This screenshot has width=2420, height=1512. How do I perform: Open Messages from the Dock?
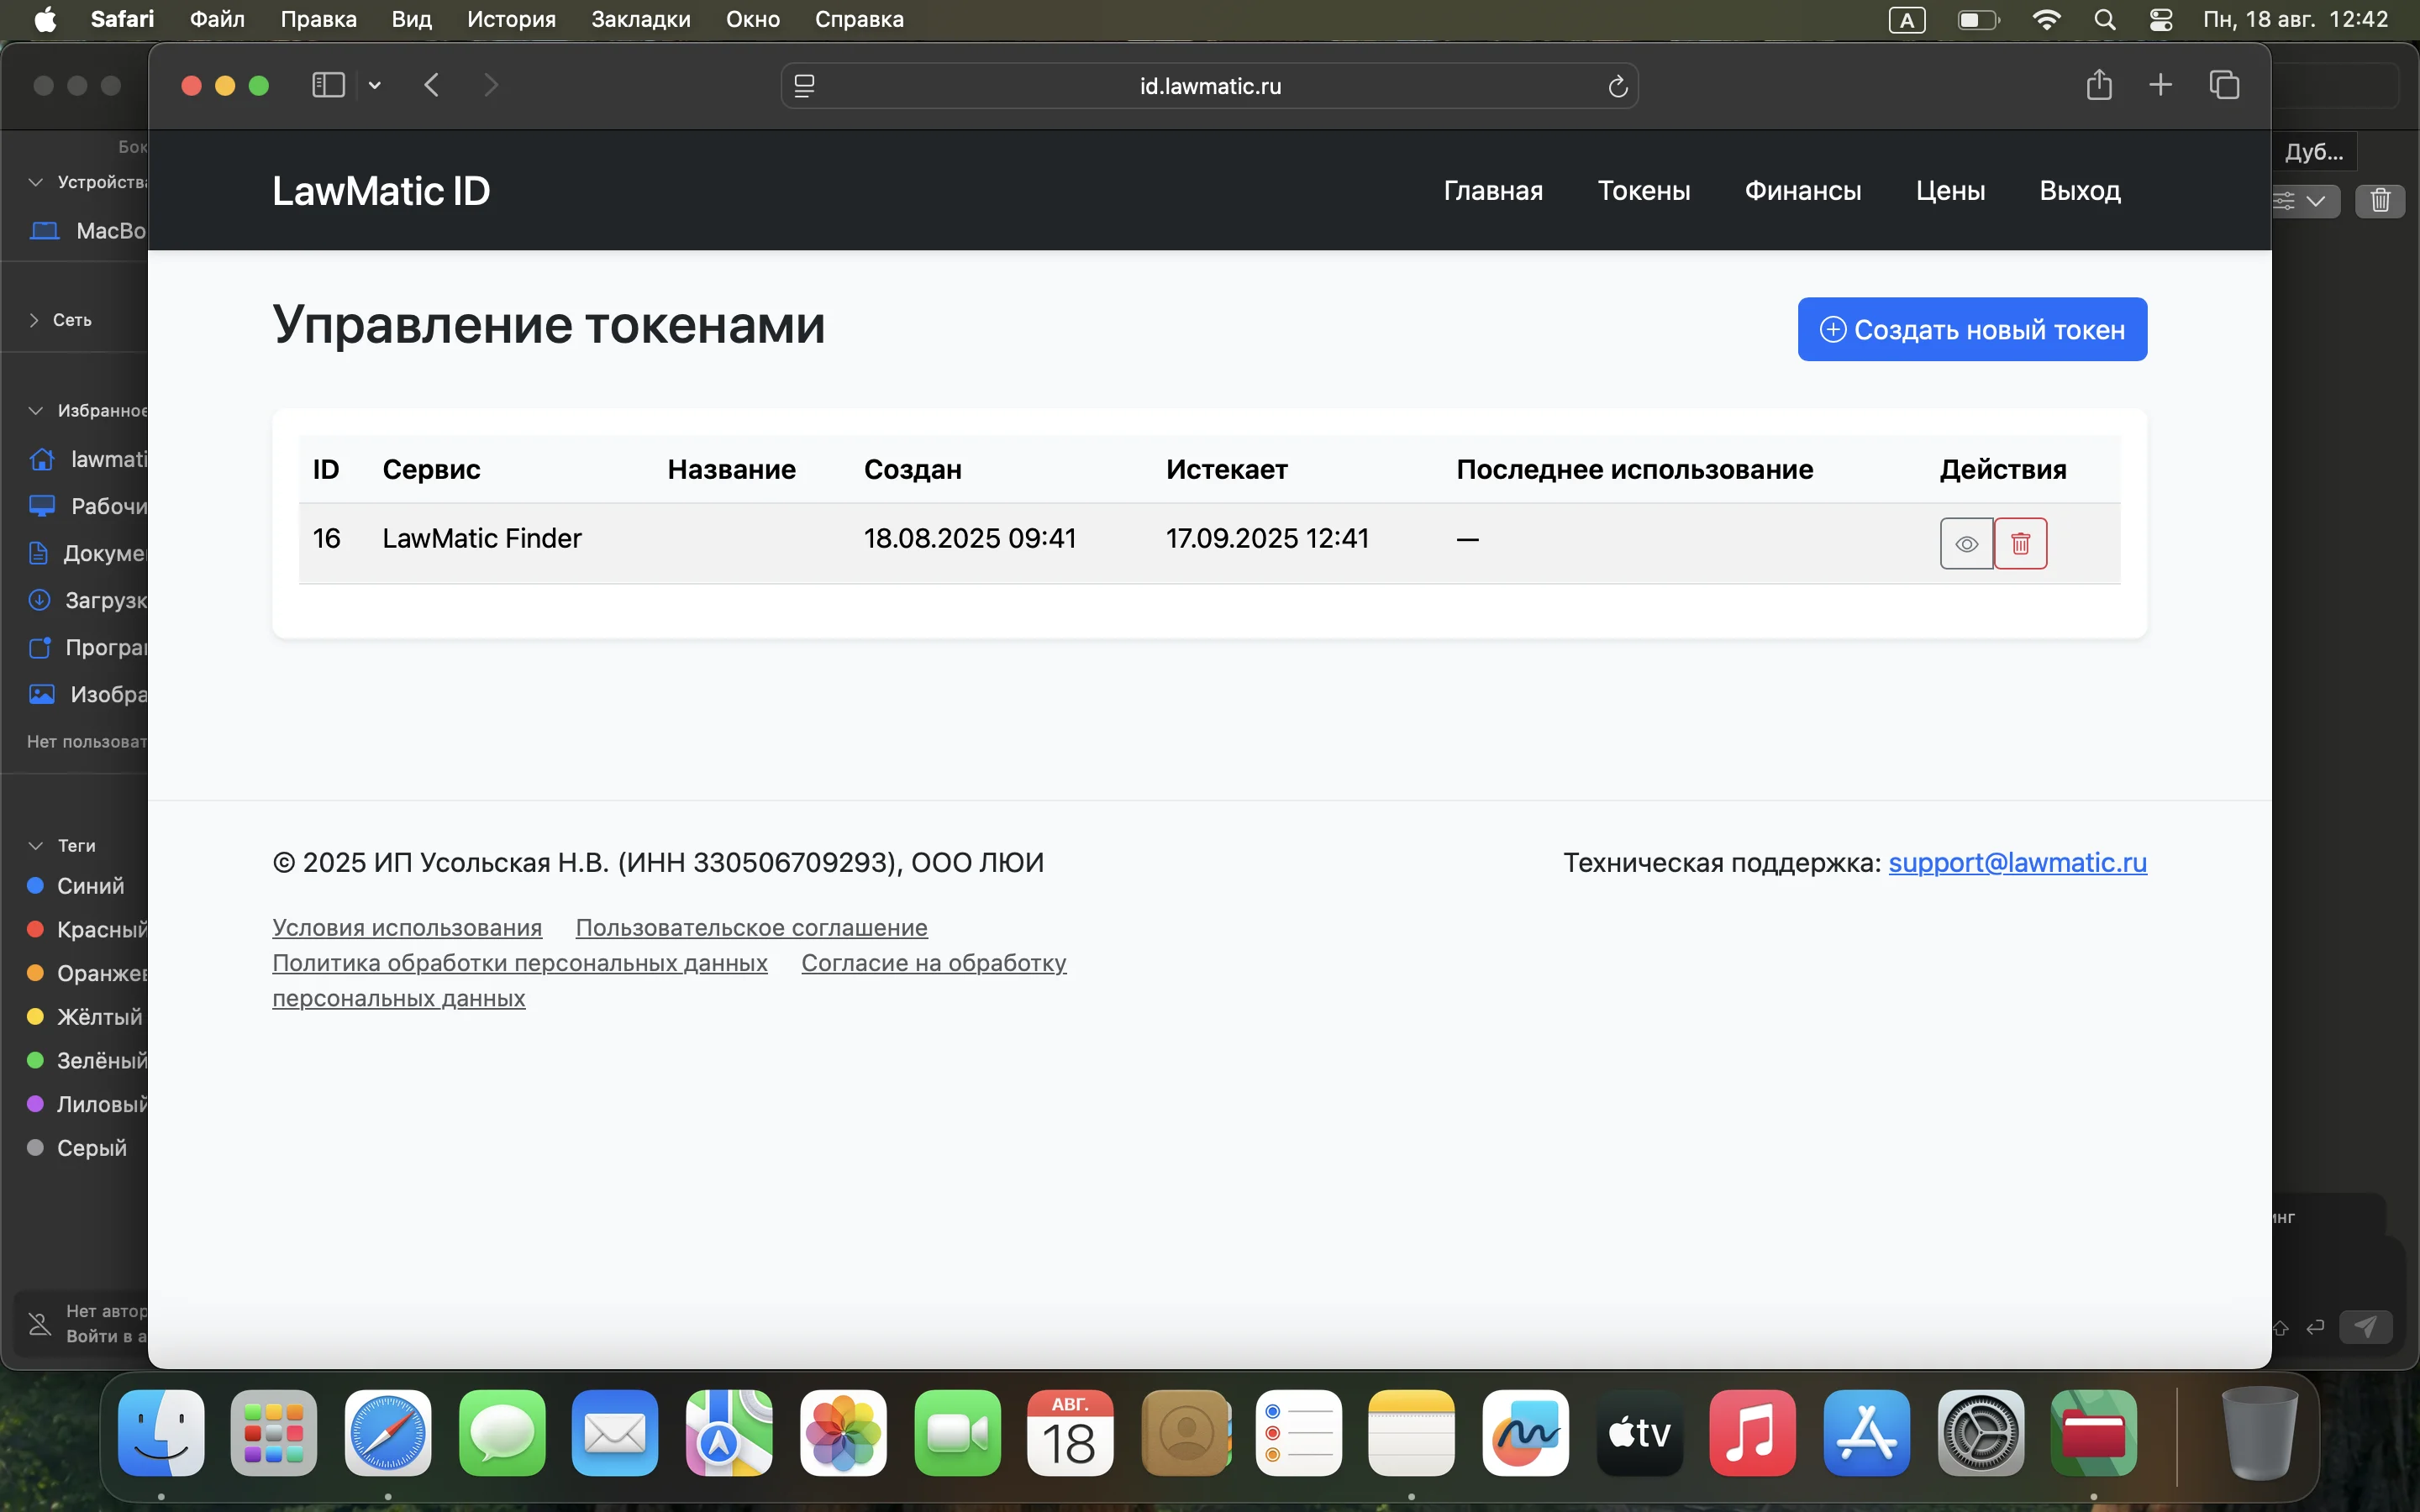(502, 1433)
